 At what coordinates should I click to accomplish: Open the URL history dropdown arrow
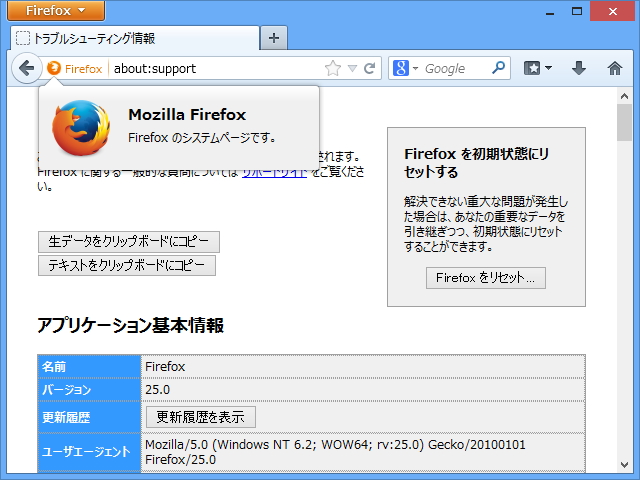click(352, 69)
